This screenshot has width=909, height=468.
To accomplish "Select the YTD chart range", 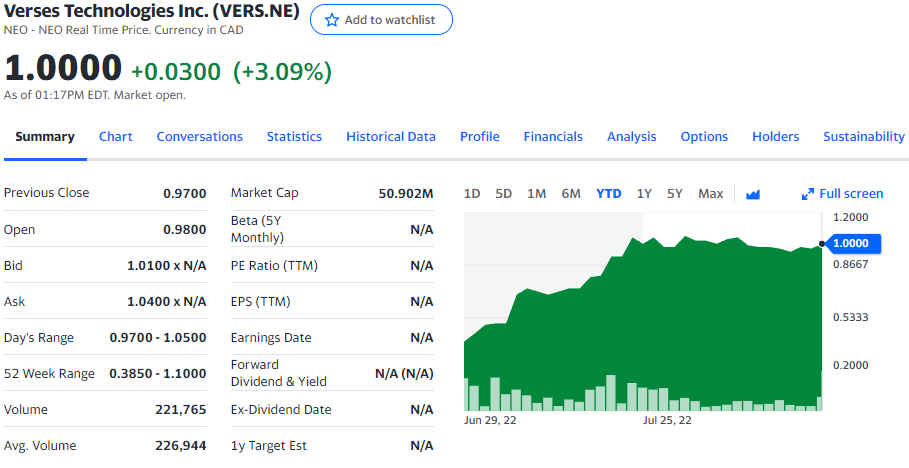I will pos(608,194).
